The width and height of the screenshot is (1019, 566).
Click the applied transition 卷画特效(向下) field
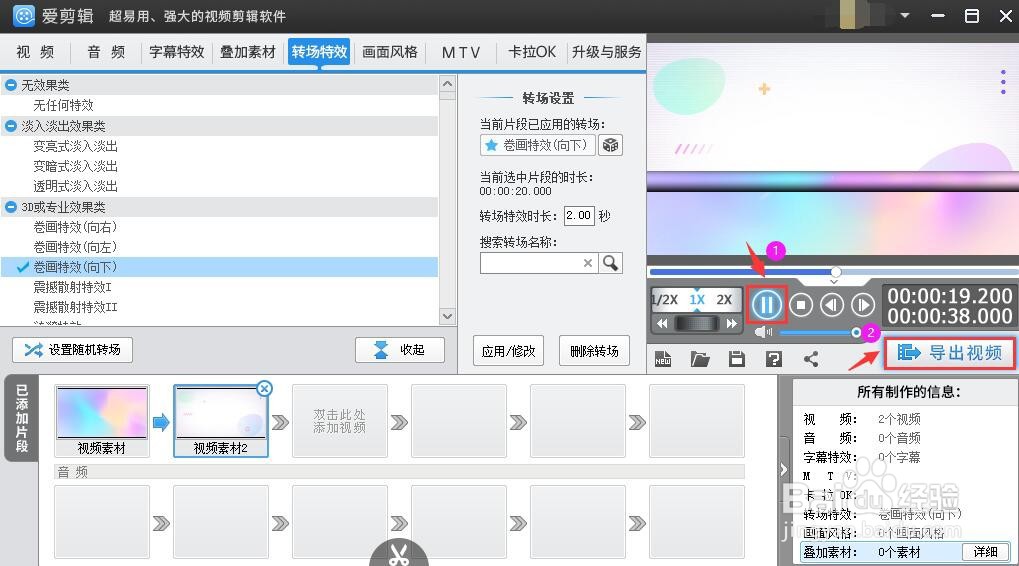pyautogui.click(x=537, y=145)
